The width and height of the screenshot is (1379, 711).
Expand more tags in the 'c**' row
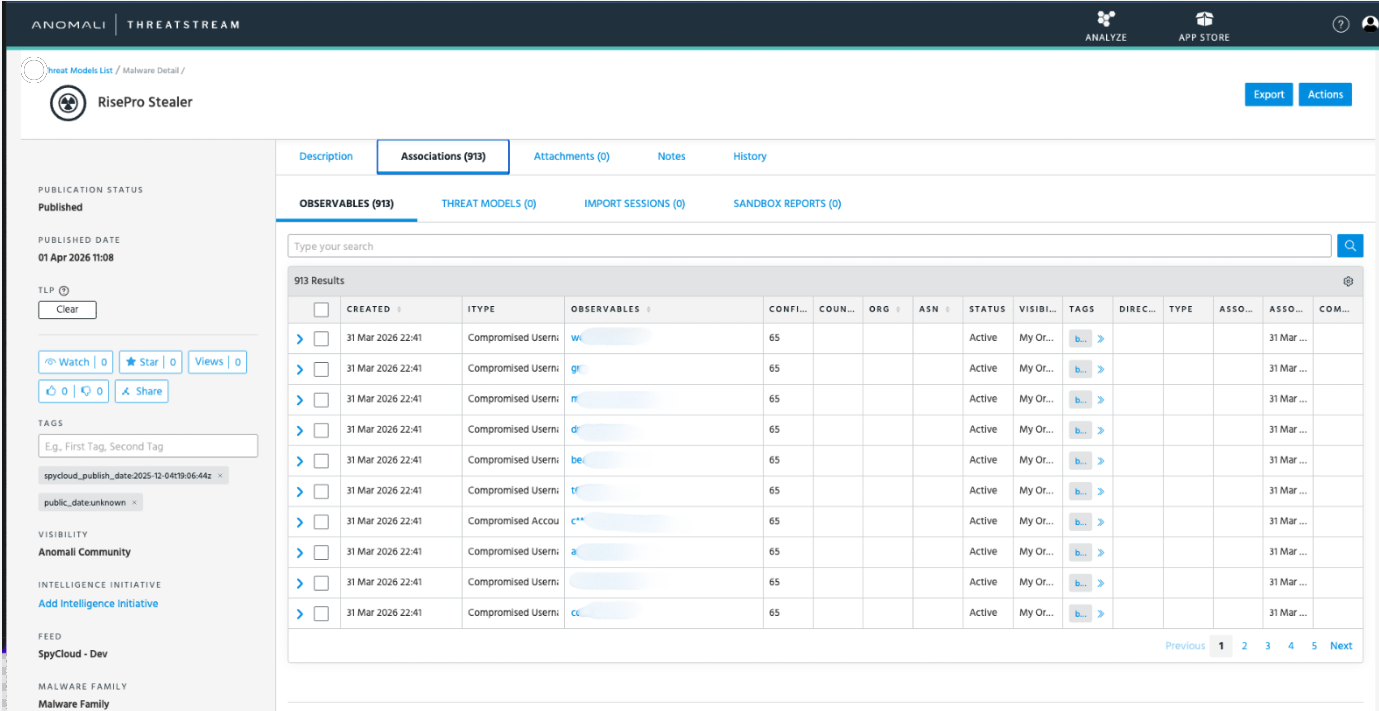click(x=1100, y=522)
